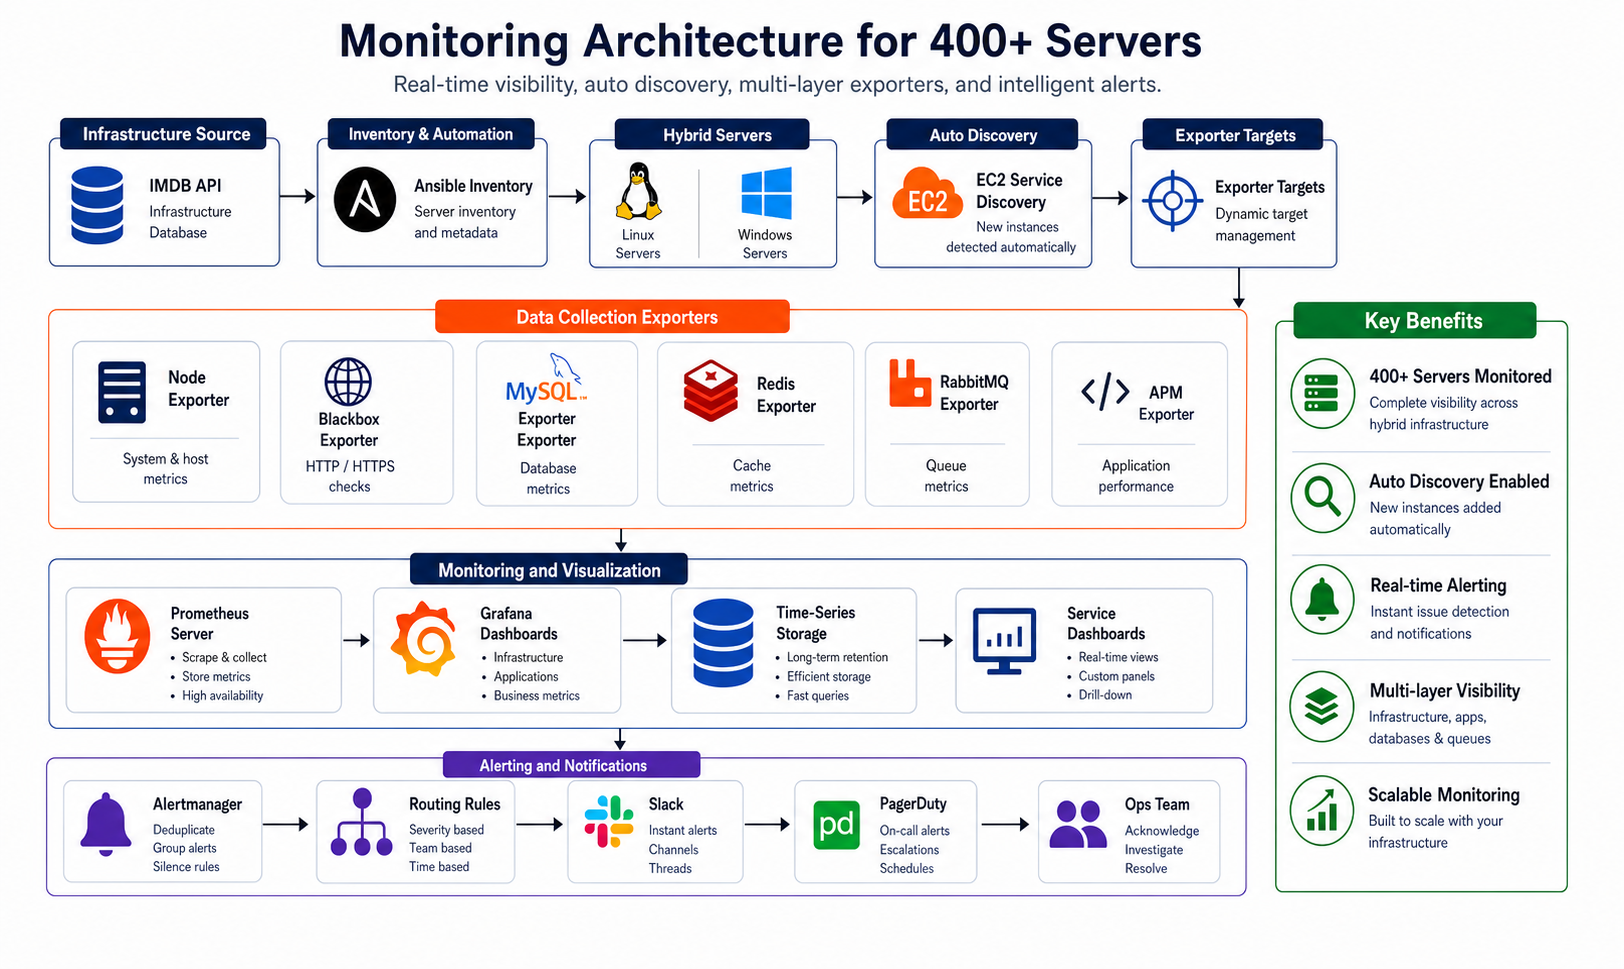The height and width of the screenshot is (969, 1624).
Task: Click 'Severity based' under Routing Rules
Action: pyautogui.click(x=446, y=830)
